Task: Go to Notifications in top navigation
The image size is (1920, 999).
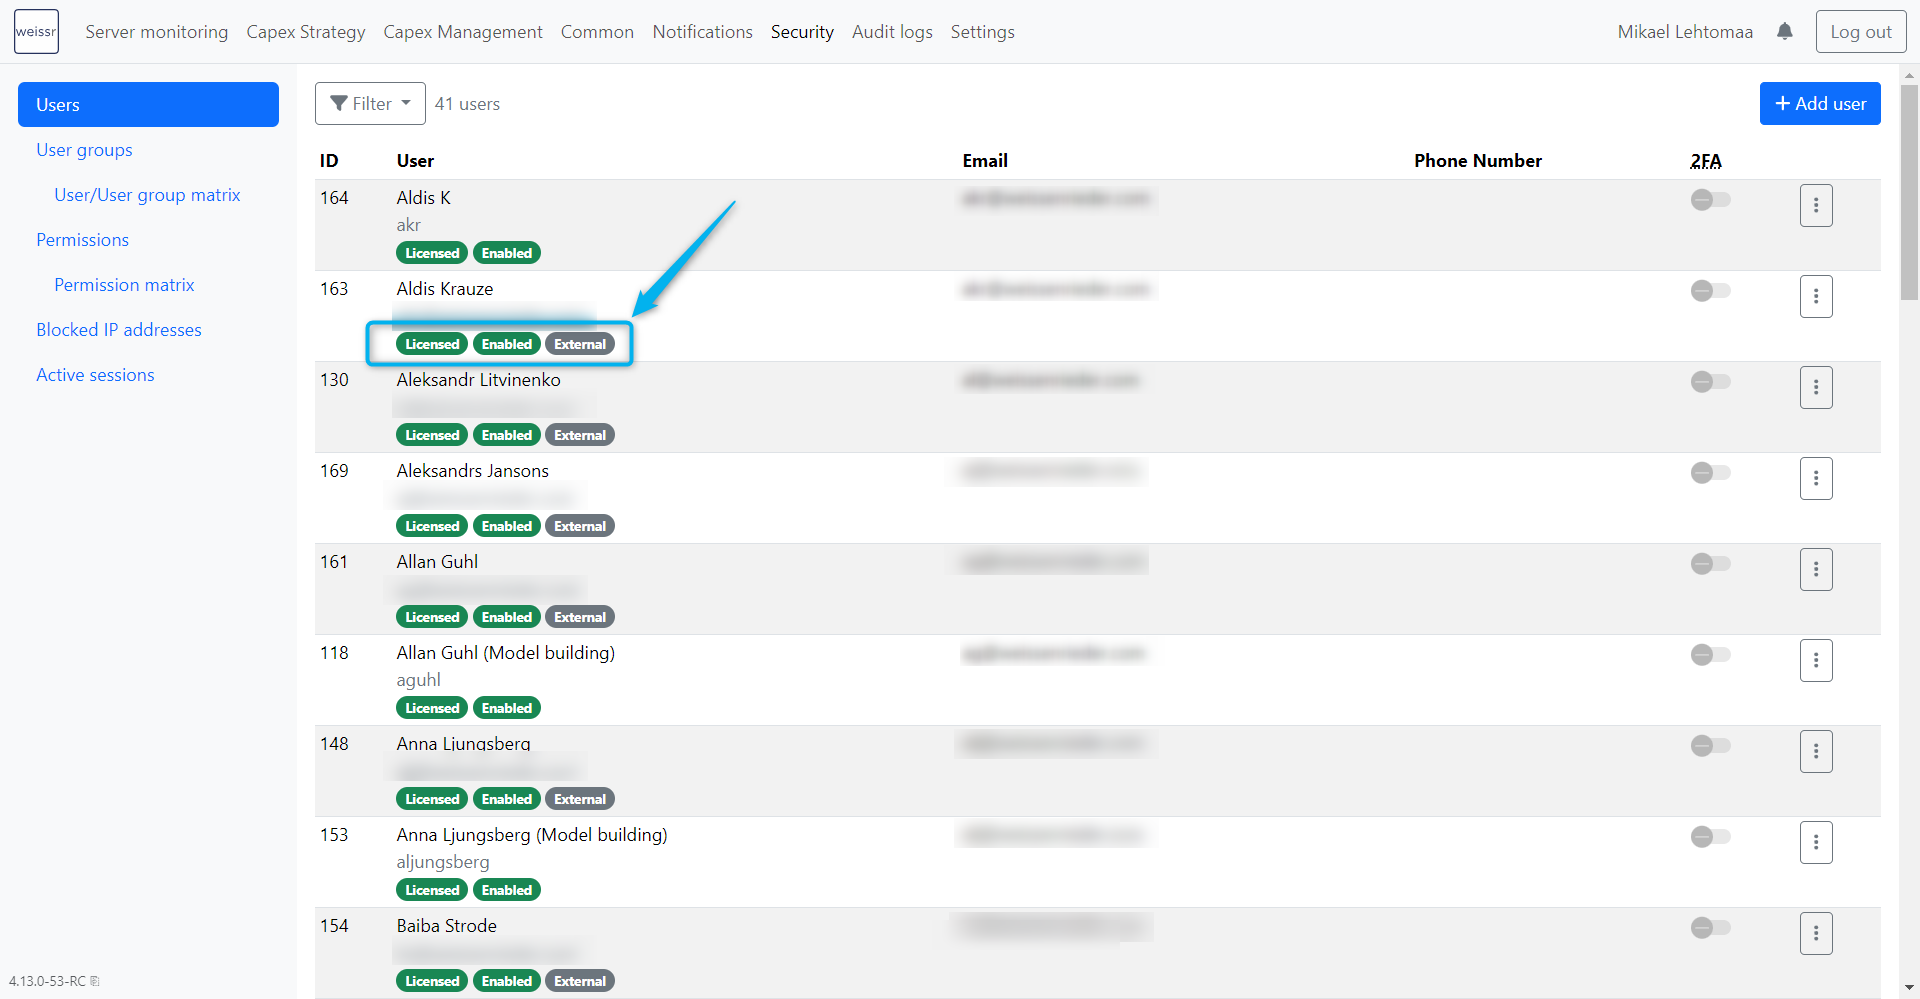Action: click(x=703, y=32)
